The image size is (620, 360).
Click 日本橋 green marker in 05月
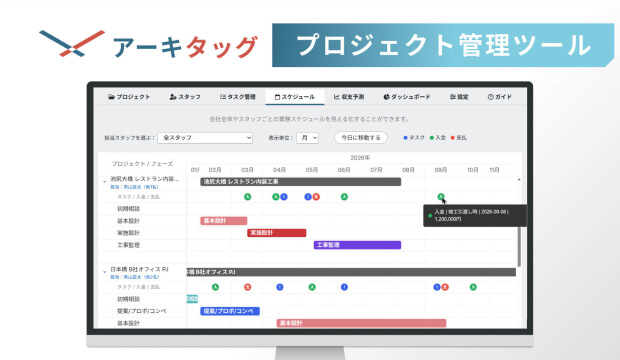click(312, 287)
